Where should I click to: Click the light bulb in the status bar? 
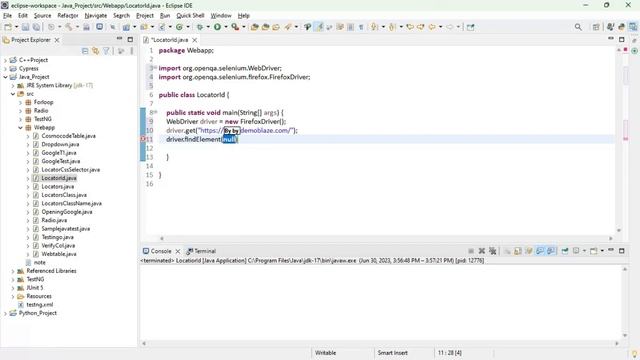point(634,354)
